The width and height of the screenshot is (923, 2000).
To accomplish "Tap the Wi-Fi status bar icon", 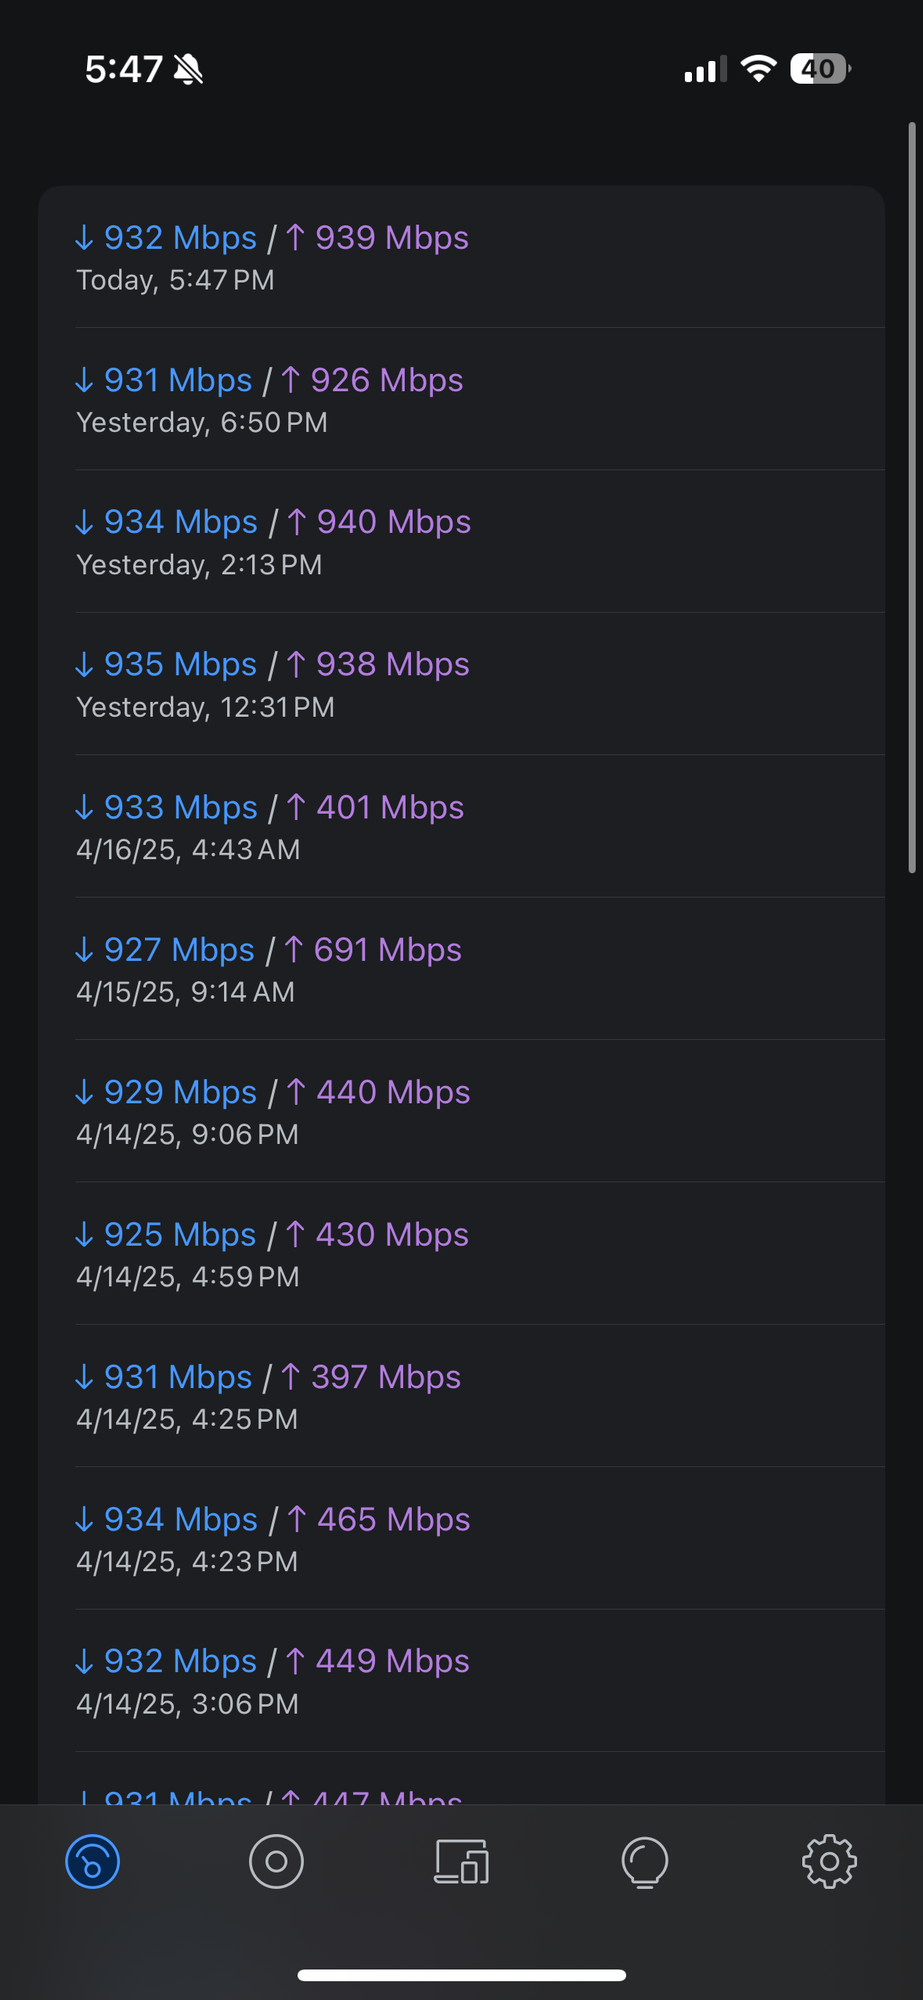I will coord(759,69).
